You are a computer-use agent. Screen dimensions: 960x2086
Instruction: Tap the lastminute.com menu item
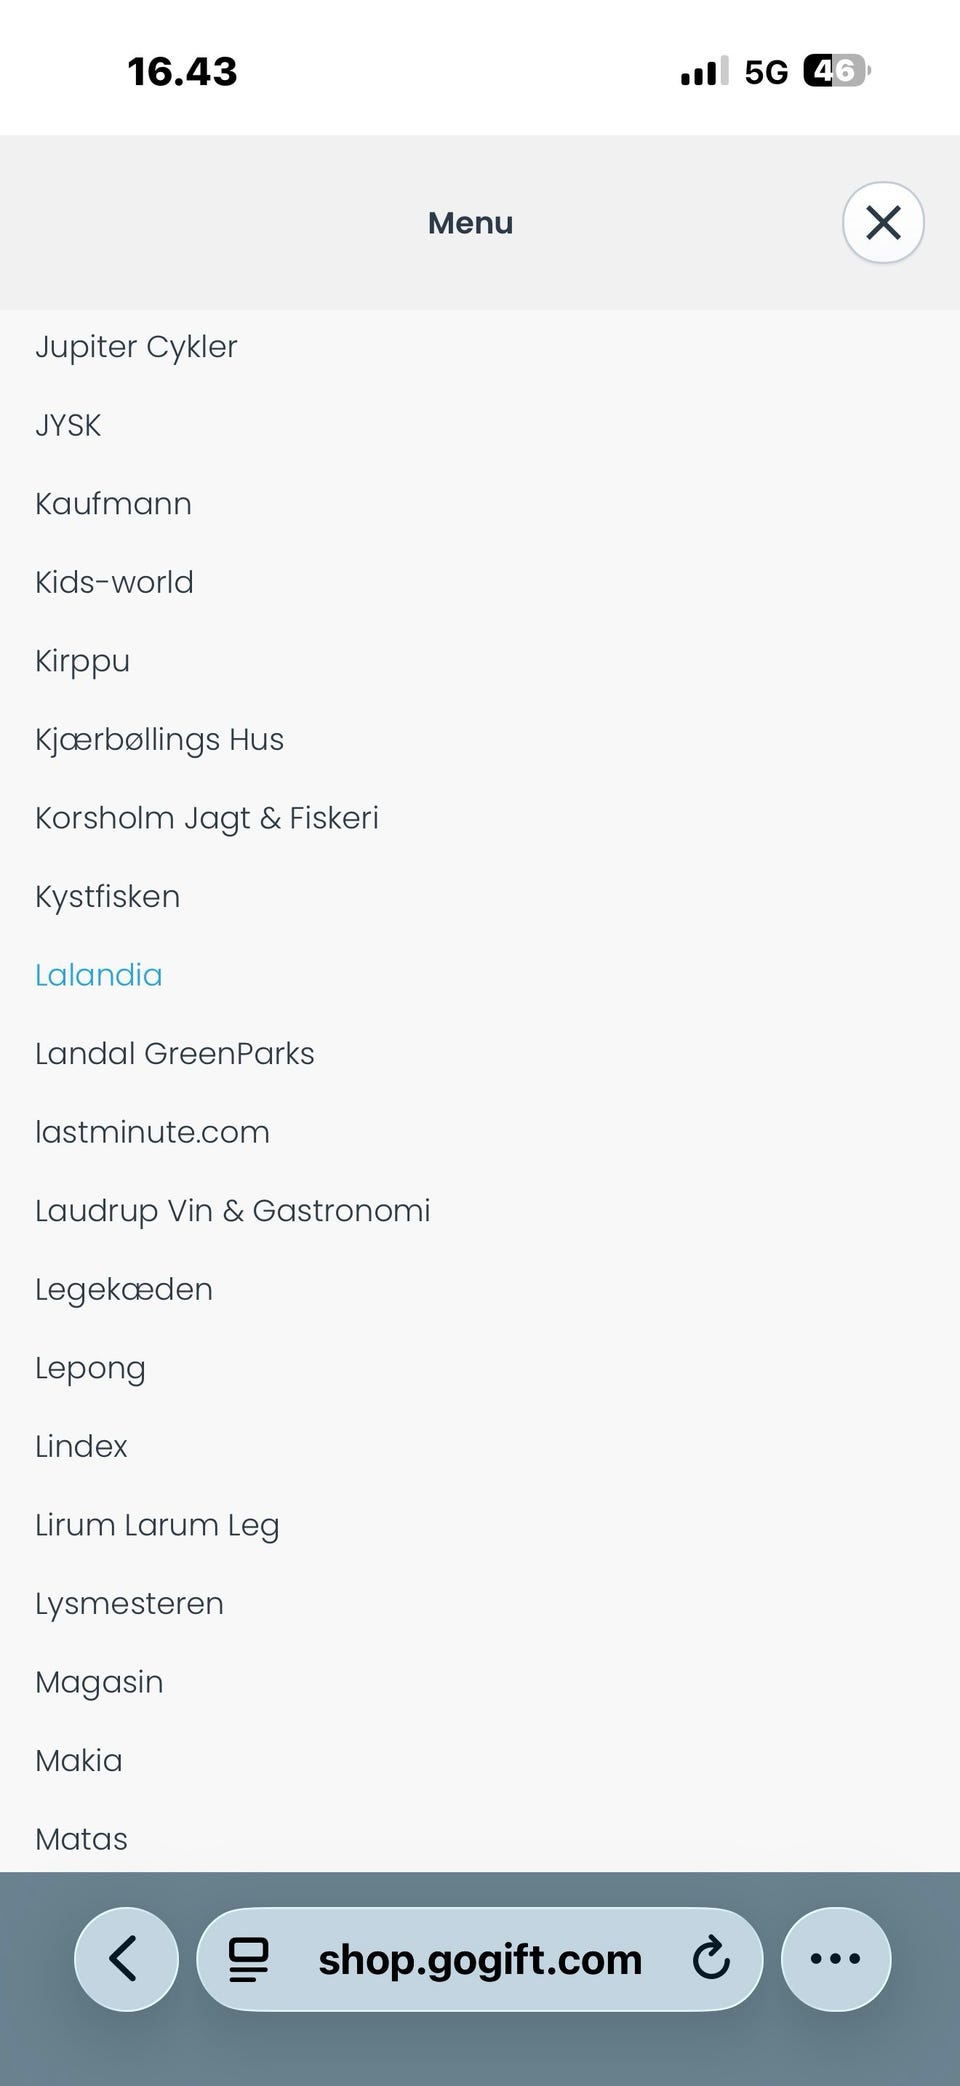[x=152, y=1132]
